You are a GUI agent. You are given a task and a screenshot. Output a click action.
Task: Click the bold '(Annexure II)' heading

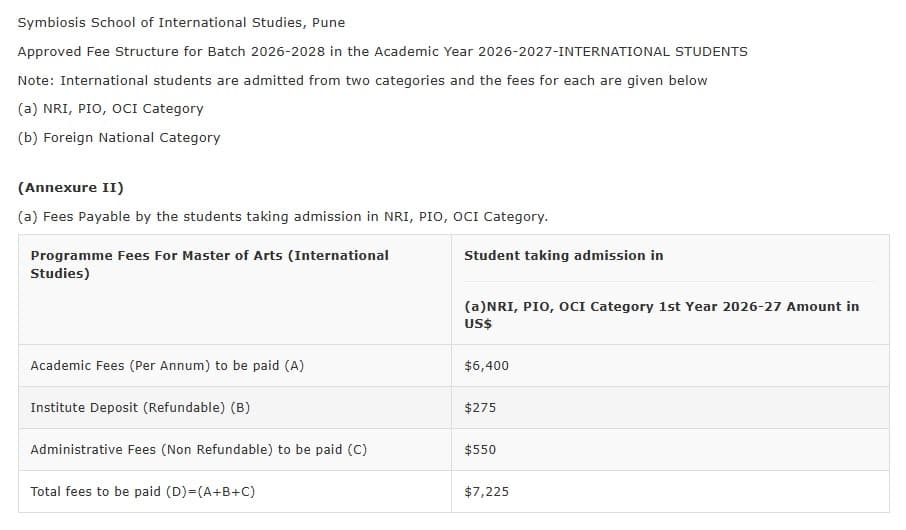[71, 187]
